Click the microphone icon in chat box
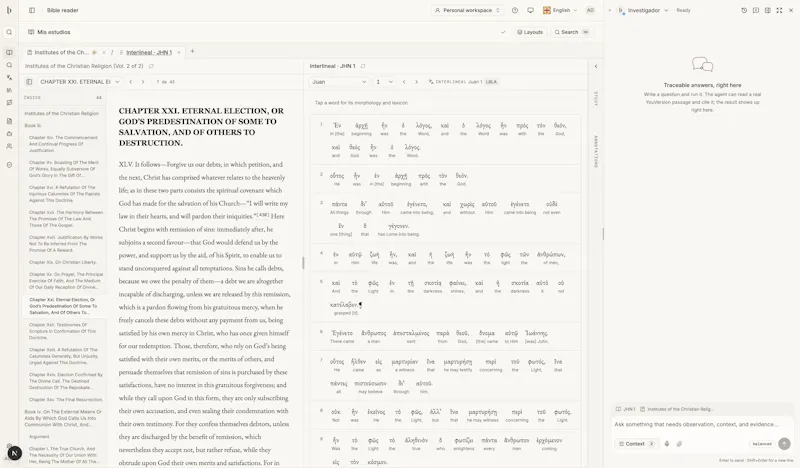This screenshot has height=468, width=800. click(667, 444)
